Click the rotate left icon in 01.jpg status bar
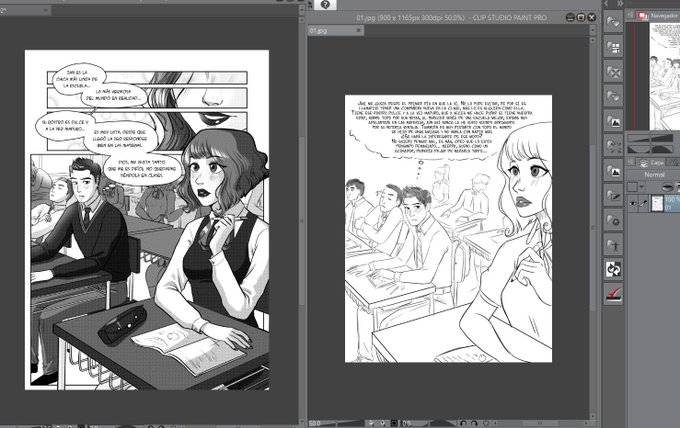Image resolution: width=680 pixels, height=428 pixels. click(463, 423)
